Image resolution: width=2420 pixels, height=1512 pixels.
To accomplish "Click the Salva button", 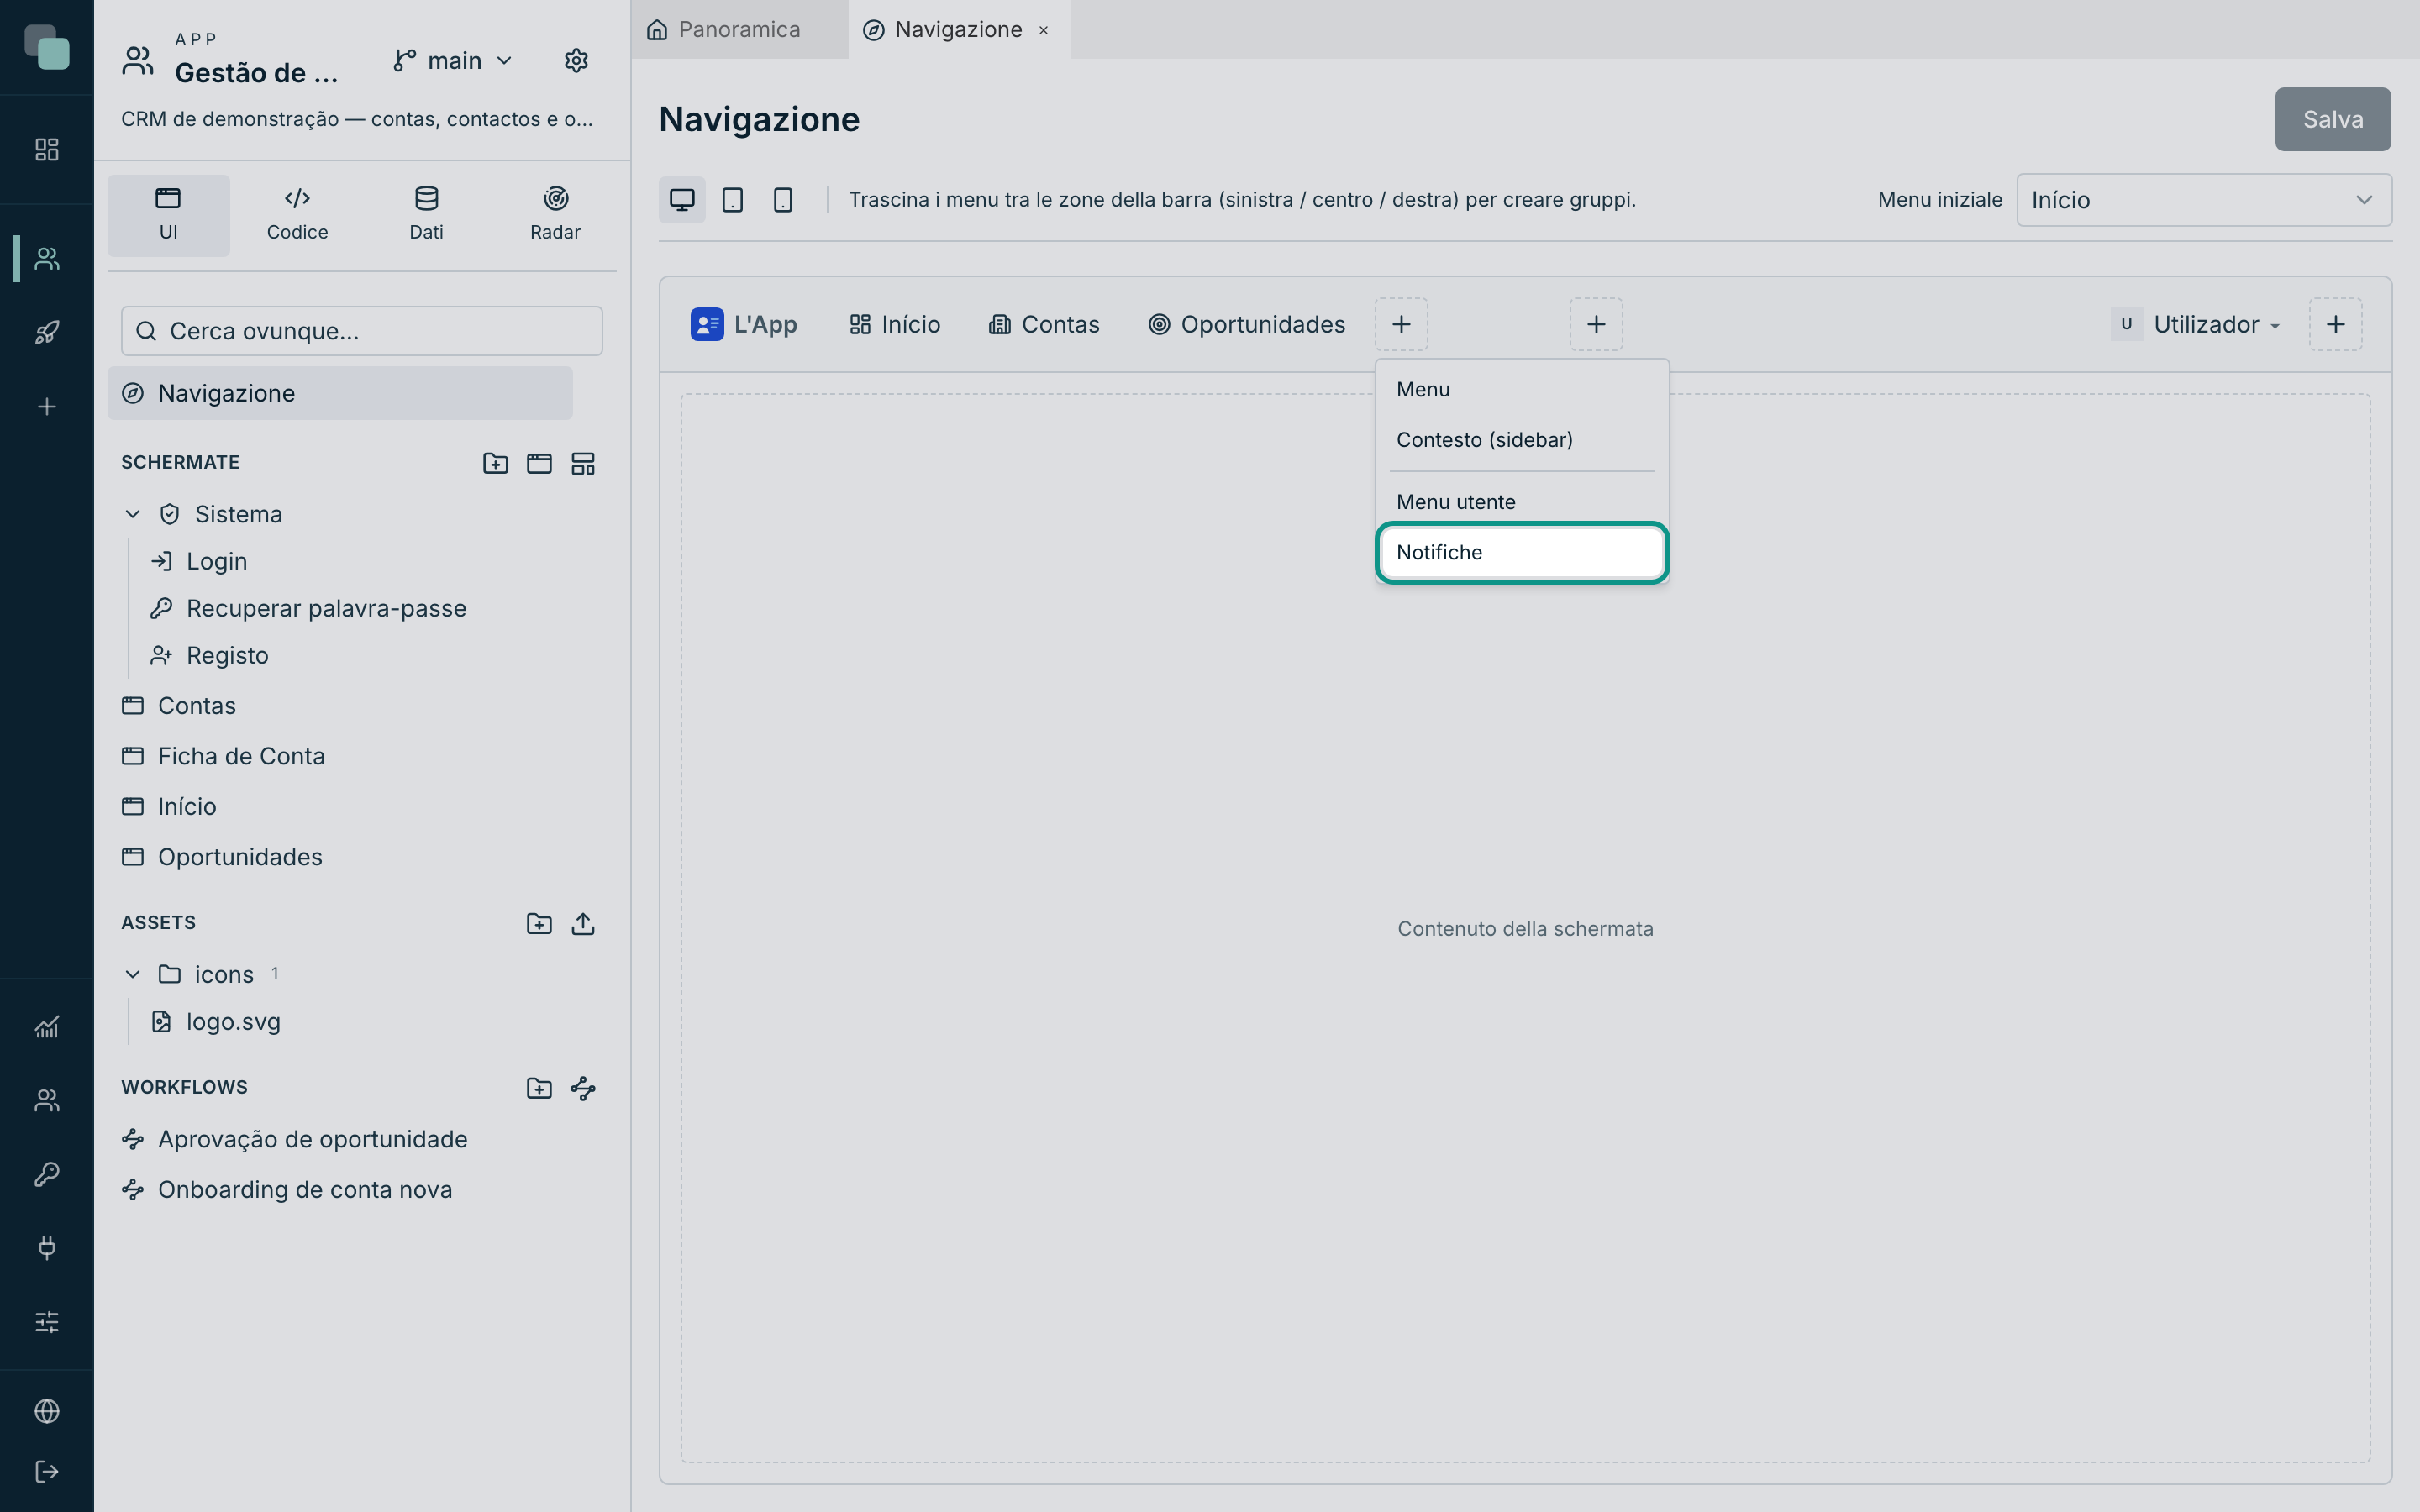I will (2332, 119).
